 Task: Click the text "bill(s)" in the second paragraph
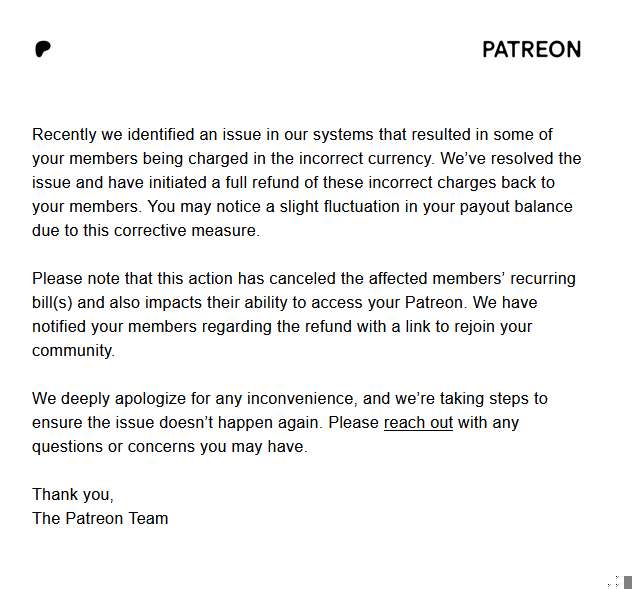tap(52, 303)
